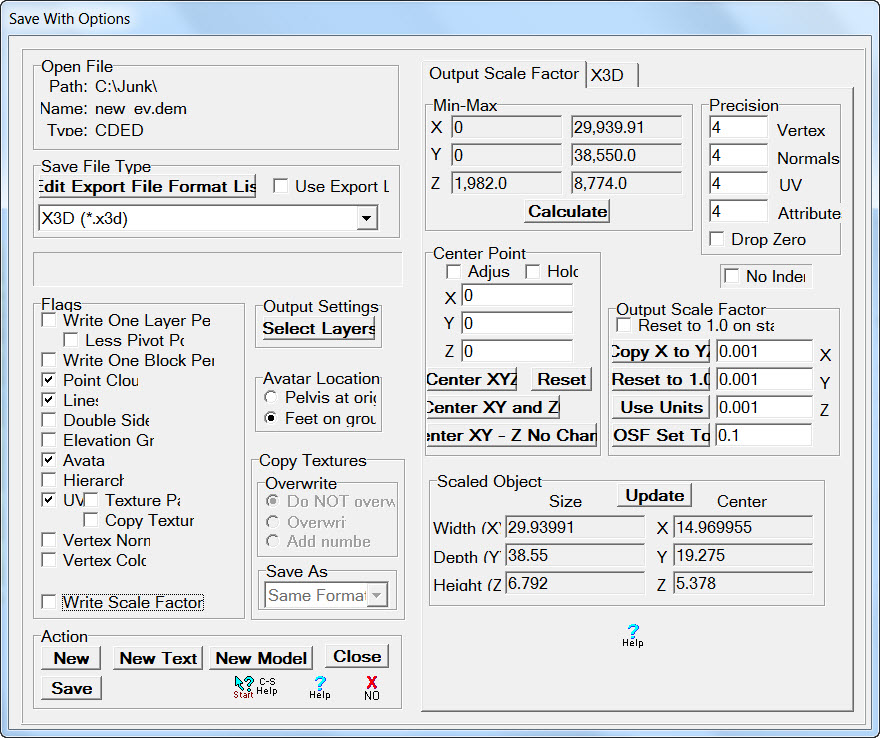Click Use Units button
The height and width of the screenshot is (738, 880).
click(661, 407)
